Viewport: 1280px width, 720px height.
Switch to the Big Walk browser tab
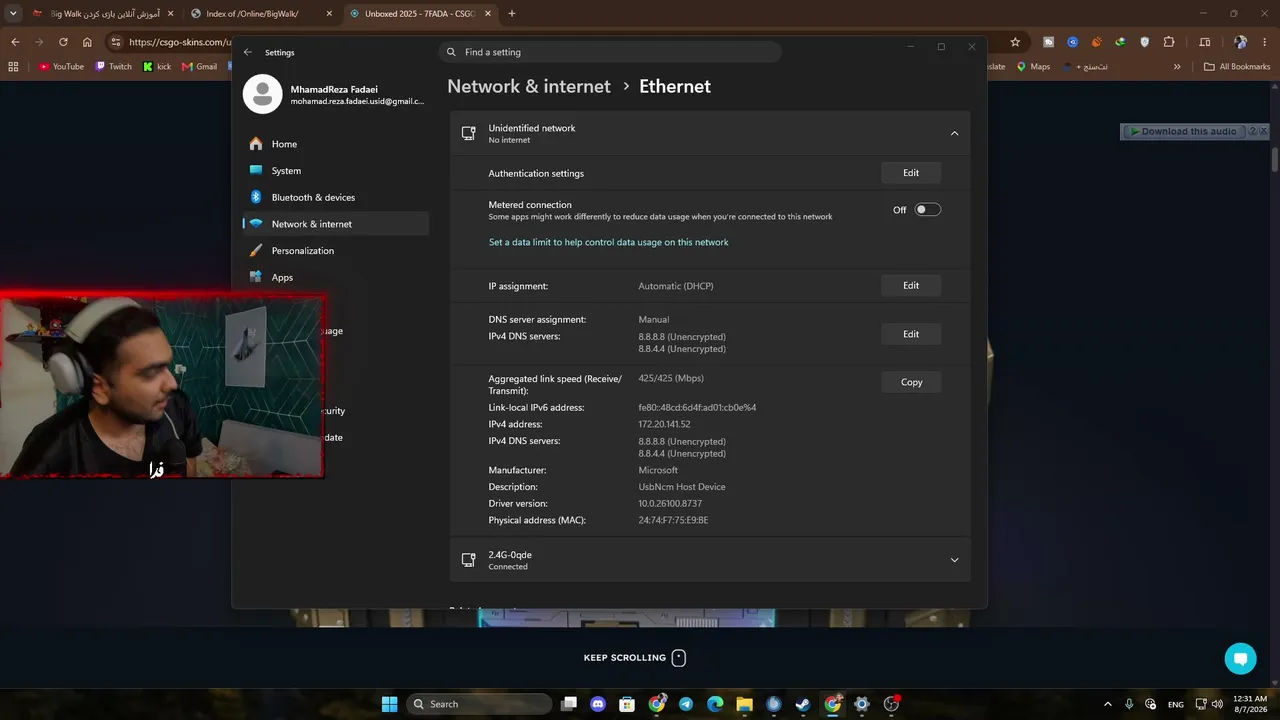click(x=101, y=14)
